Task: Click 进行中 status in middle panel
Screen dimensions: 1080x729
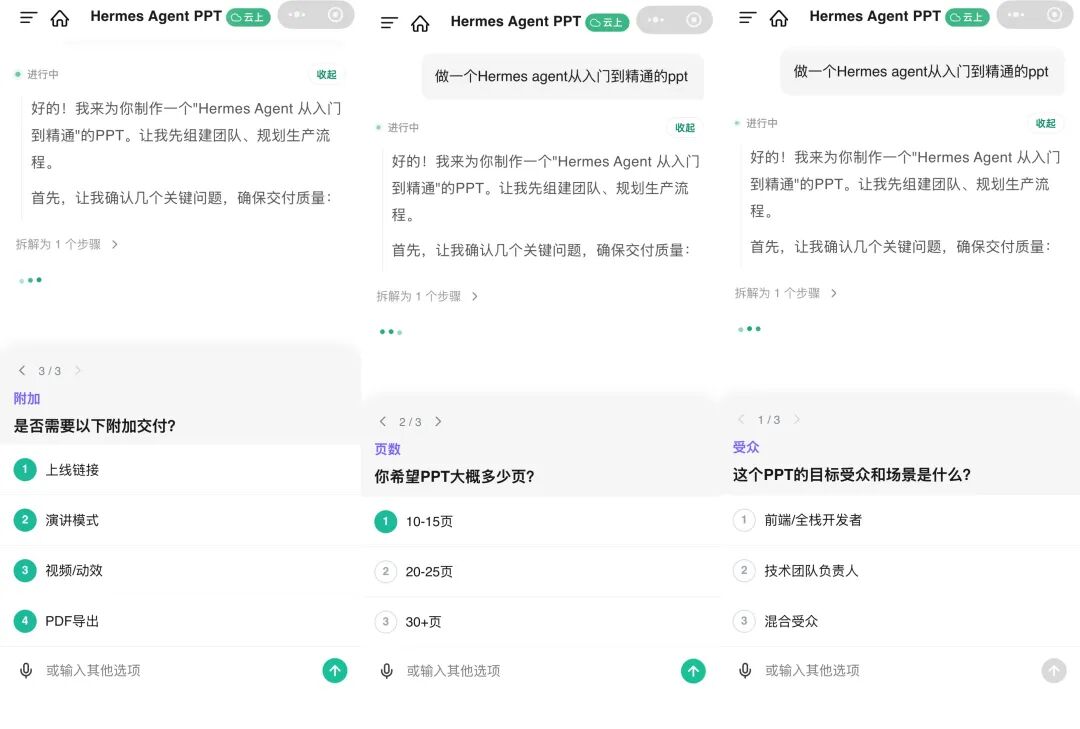Action: (x=397, y=127)
